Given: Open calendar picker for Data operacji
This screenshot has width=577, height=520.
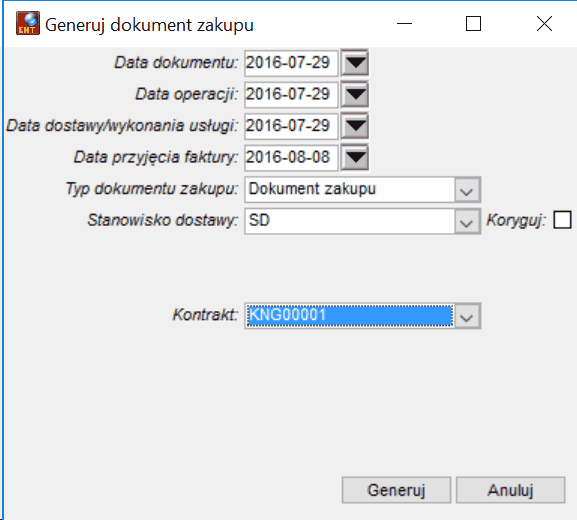Looking at the screenshot, I should 355,94.
